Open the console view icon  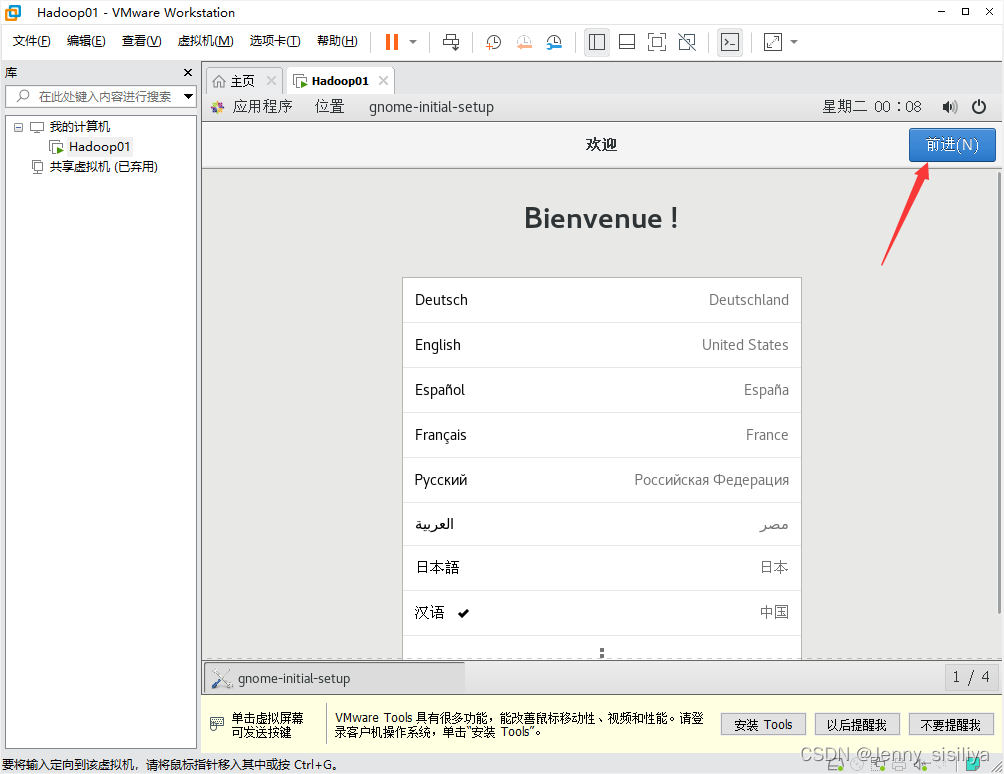tap(730, 42)
